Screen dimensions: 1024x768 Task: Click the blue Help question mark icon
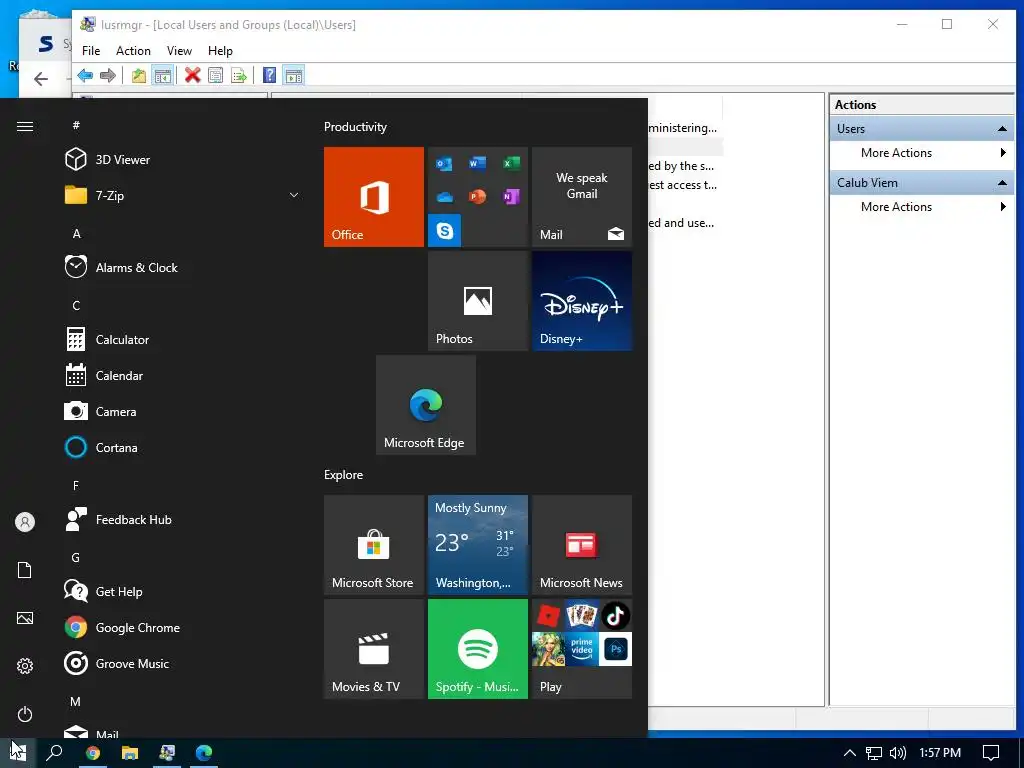pos(269,76)
